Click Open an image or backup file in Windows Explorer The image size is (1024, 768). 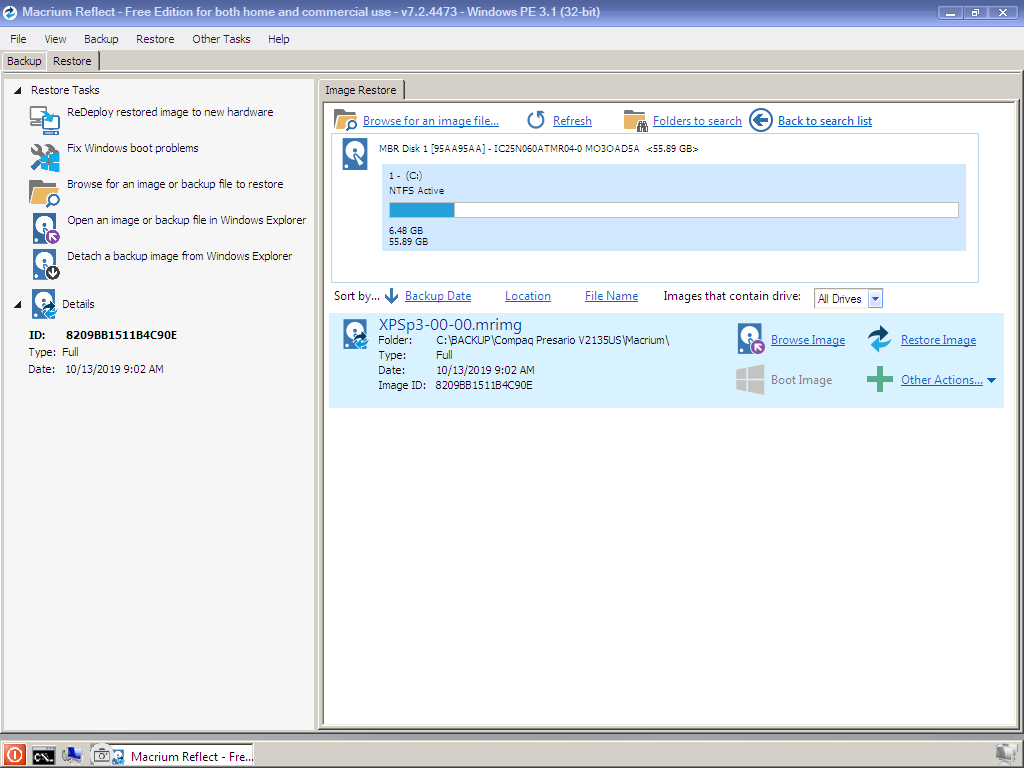[x=187, y=220]
